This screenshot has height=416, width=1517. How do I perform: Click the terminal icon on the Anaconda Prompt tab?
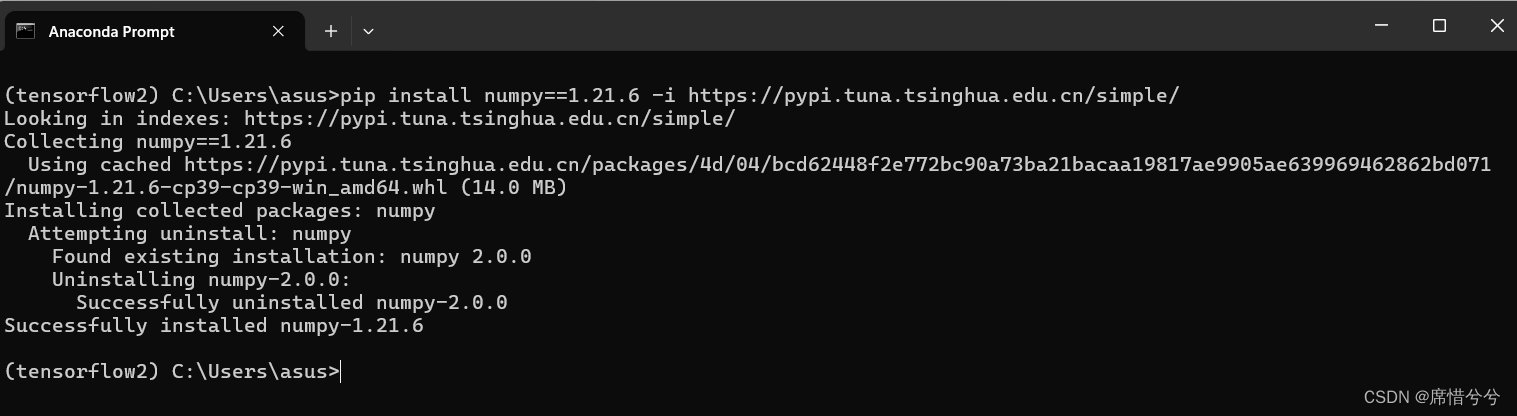point(26,31)
